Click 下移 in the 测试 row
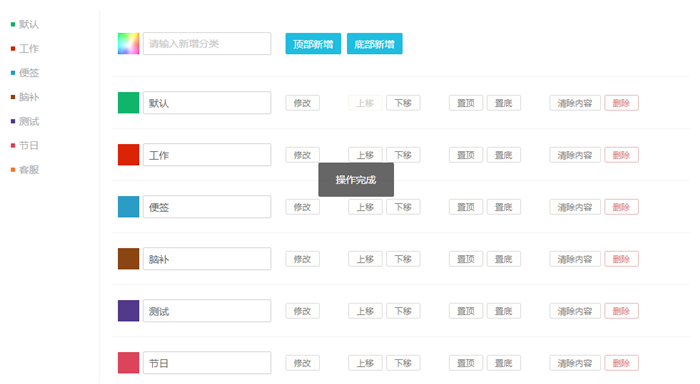Screen dimensions: 700x384 tap(403, 311)
